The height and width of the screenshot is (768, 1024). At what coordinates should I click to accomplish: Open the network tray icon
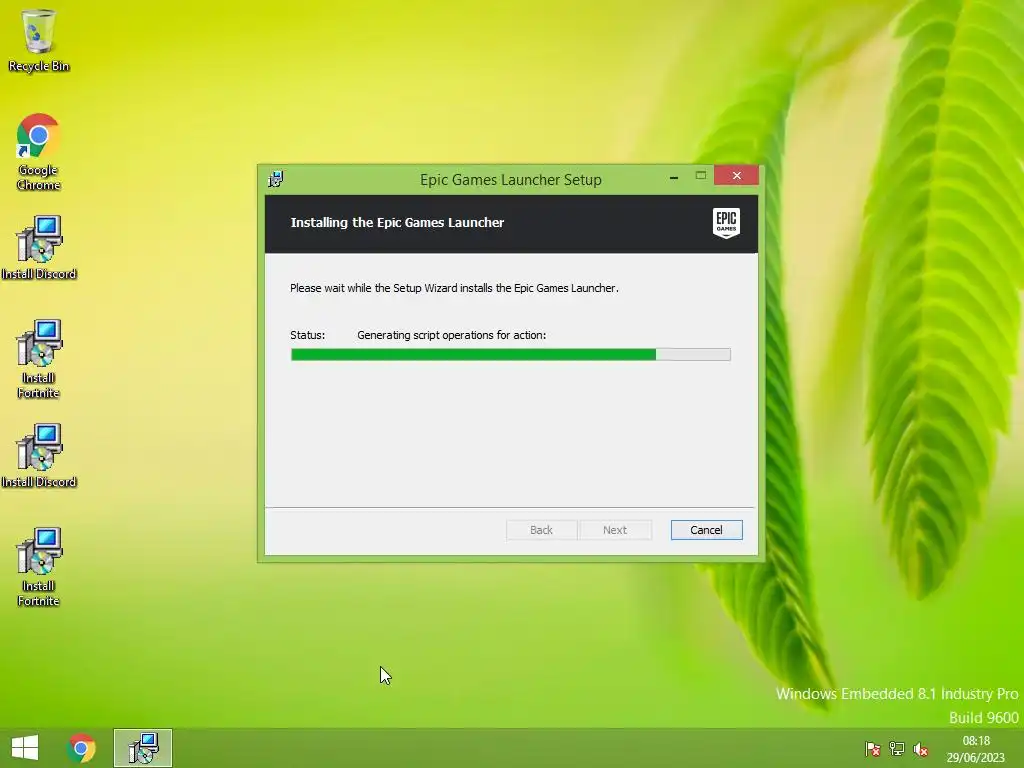tap(897, 749)
